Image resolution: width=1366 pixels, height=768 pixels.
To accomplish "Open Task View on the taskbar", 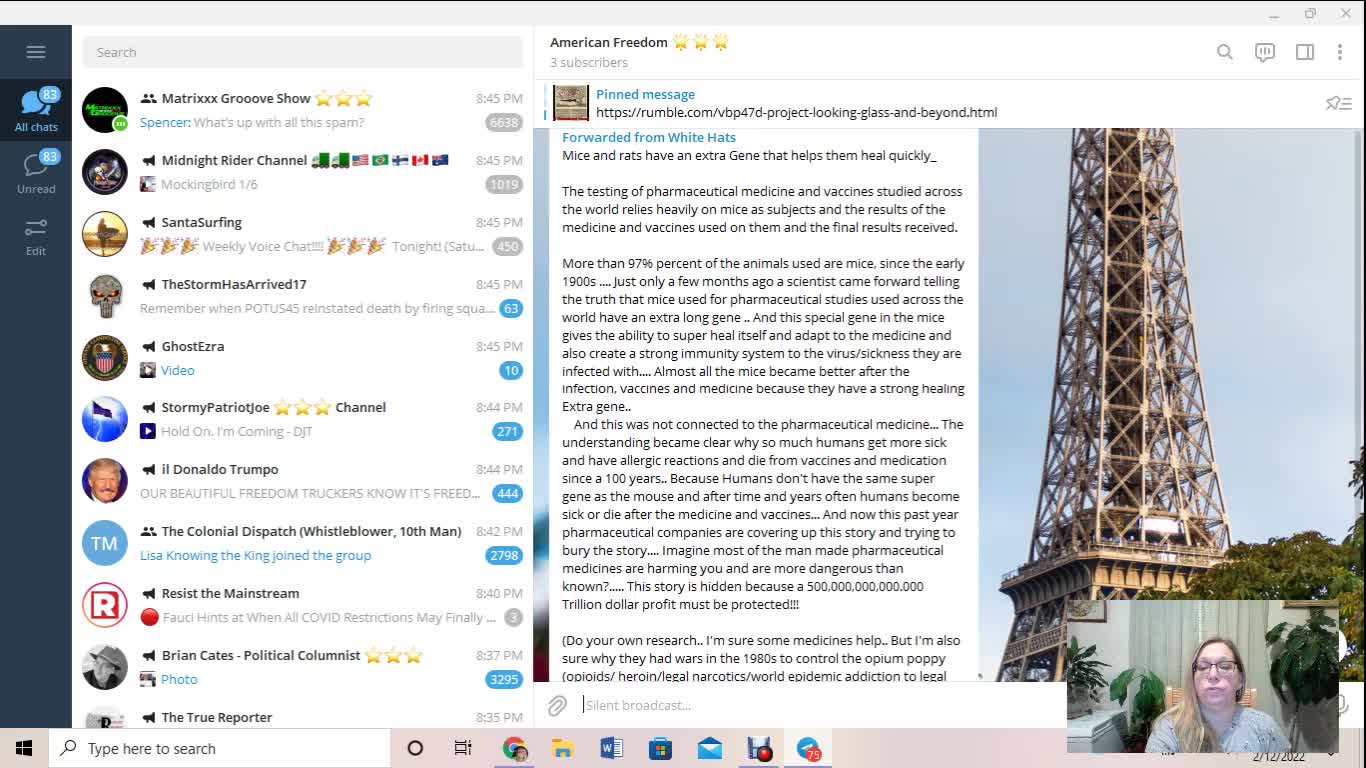I will pyautogui.click(x=463, y=748).
